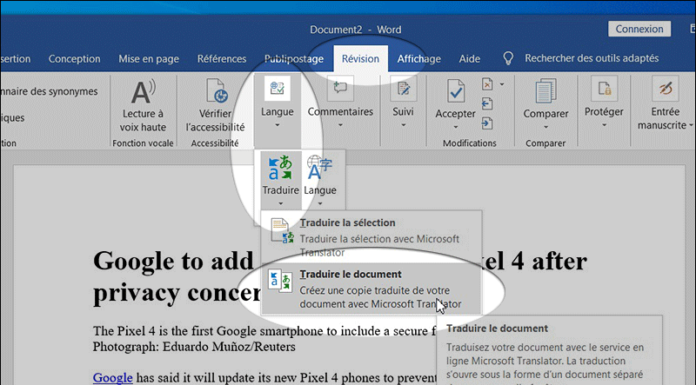Run Vérifier l'accessibilité check
This screenshot has width=696, height=385.
[x=215, y=106]
